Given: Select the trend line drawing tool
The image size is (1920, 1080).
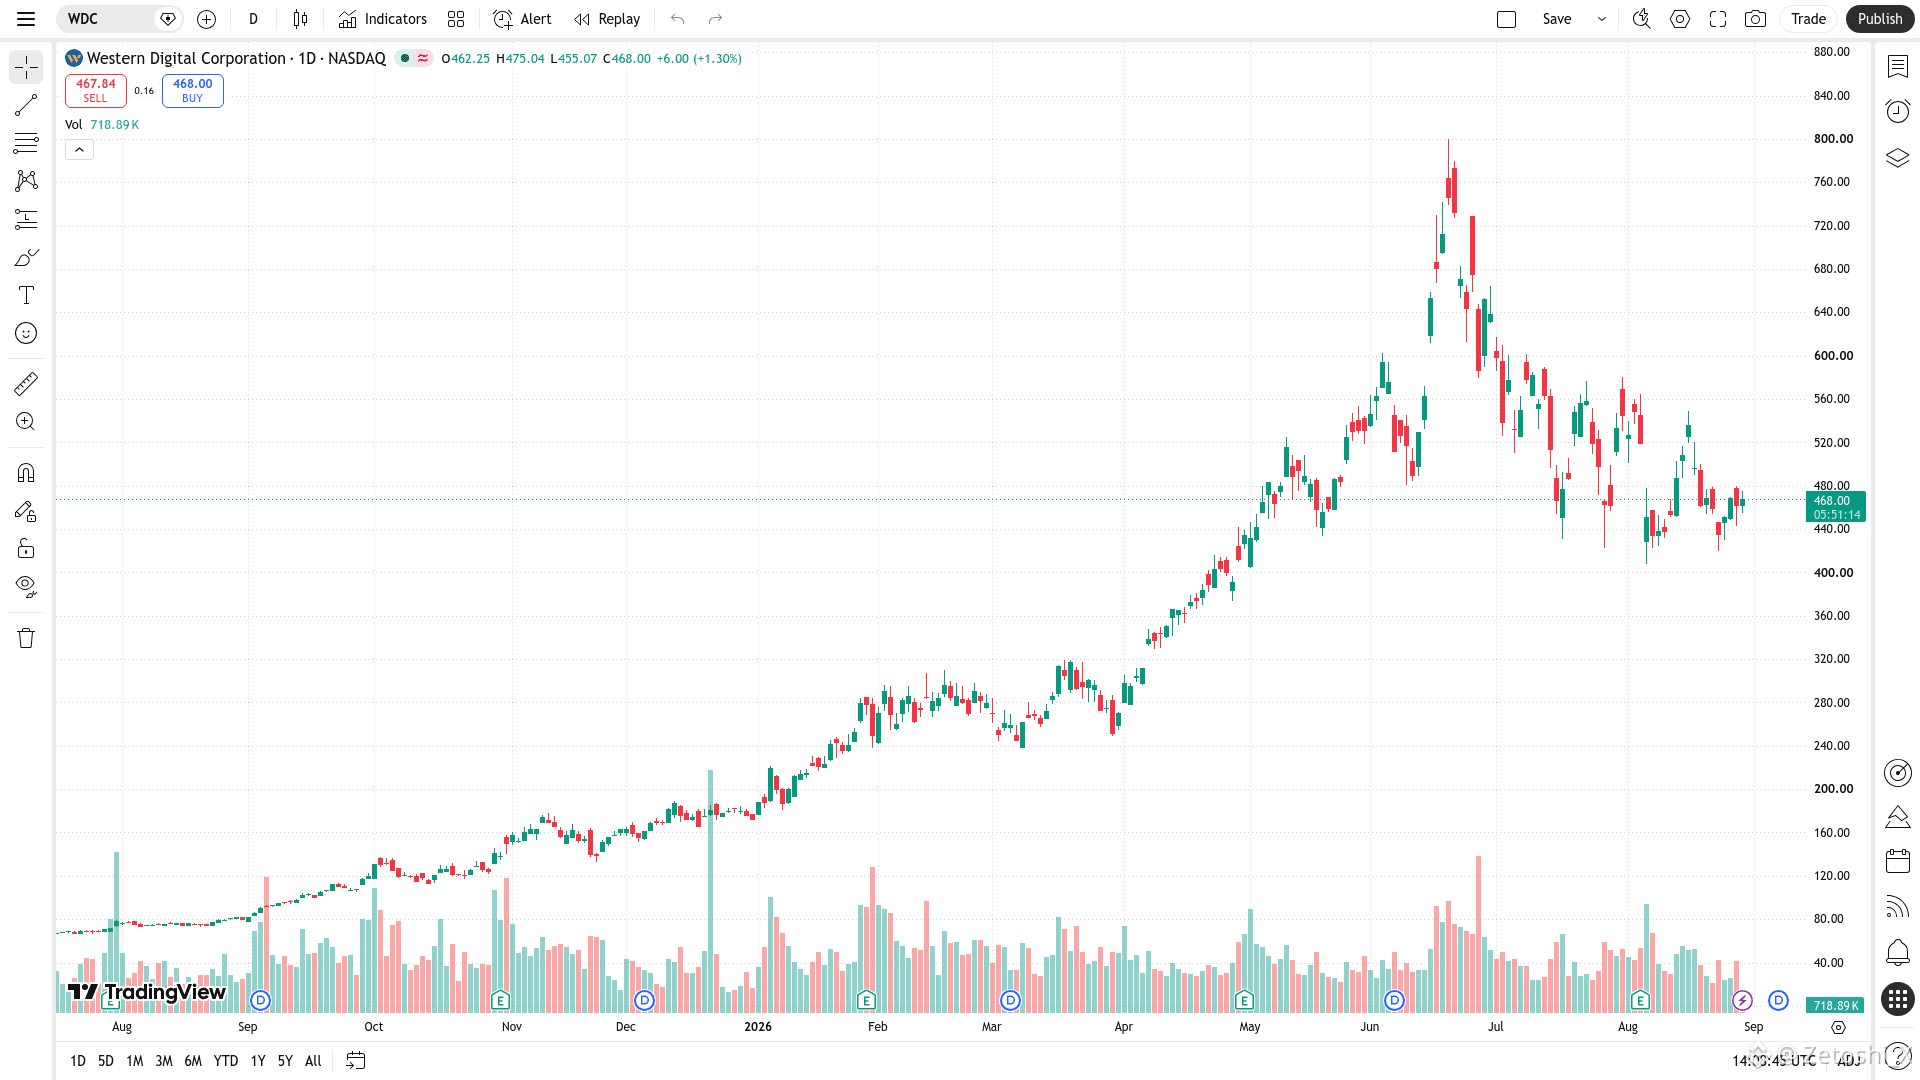Looking at the screenshot, I should (x=26, y=105).
